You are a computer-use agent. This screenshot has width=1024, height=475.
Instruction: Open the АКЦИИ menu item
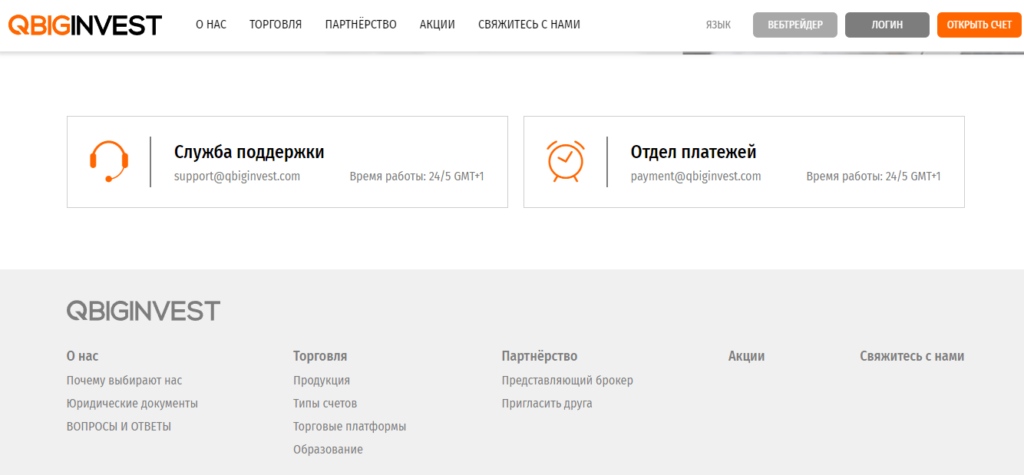(x=437, y=25)
